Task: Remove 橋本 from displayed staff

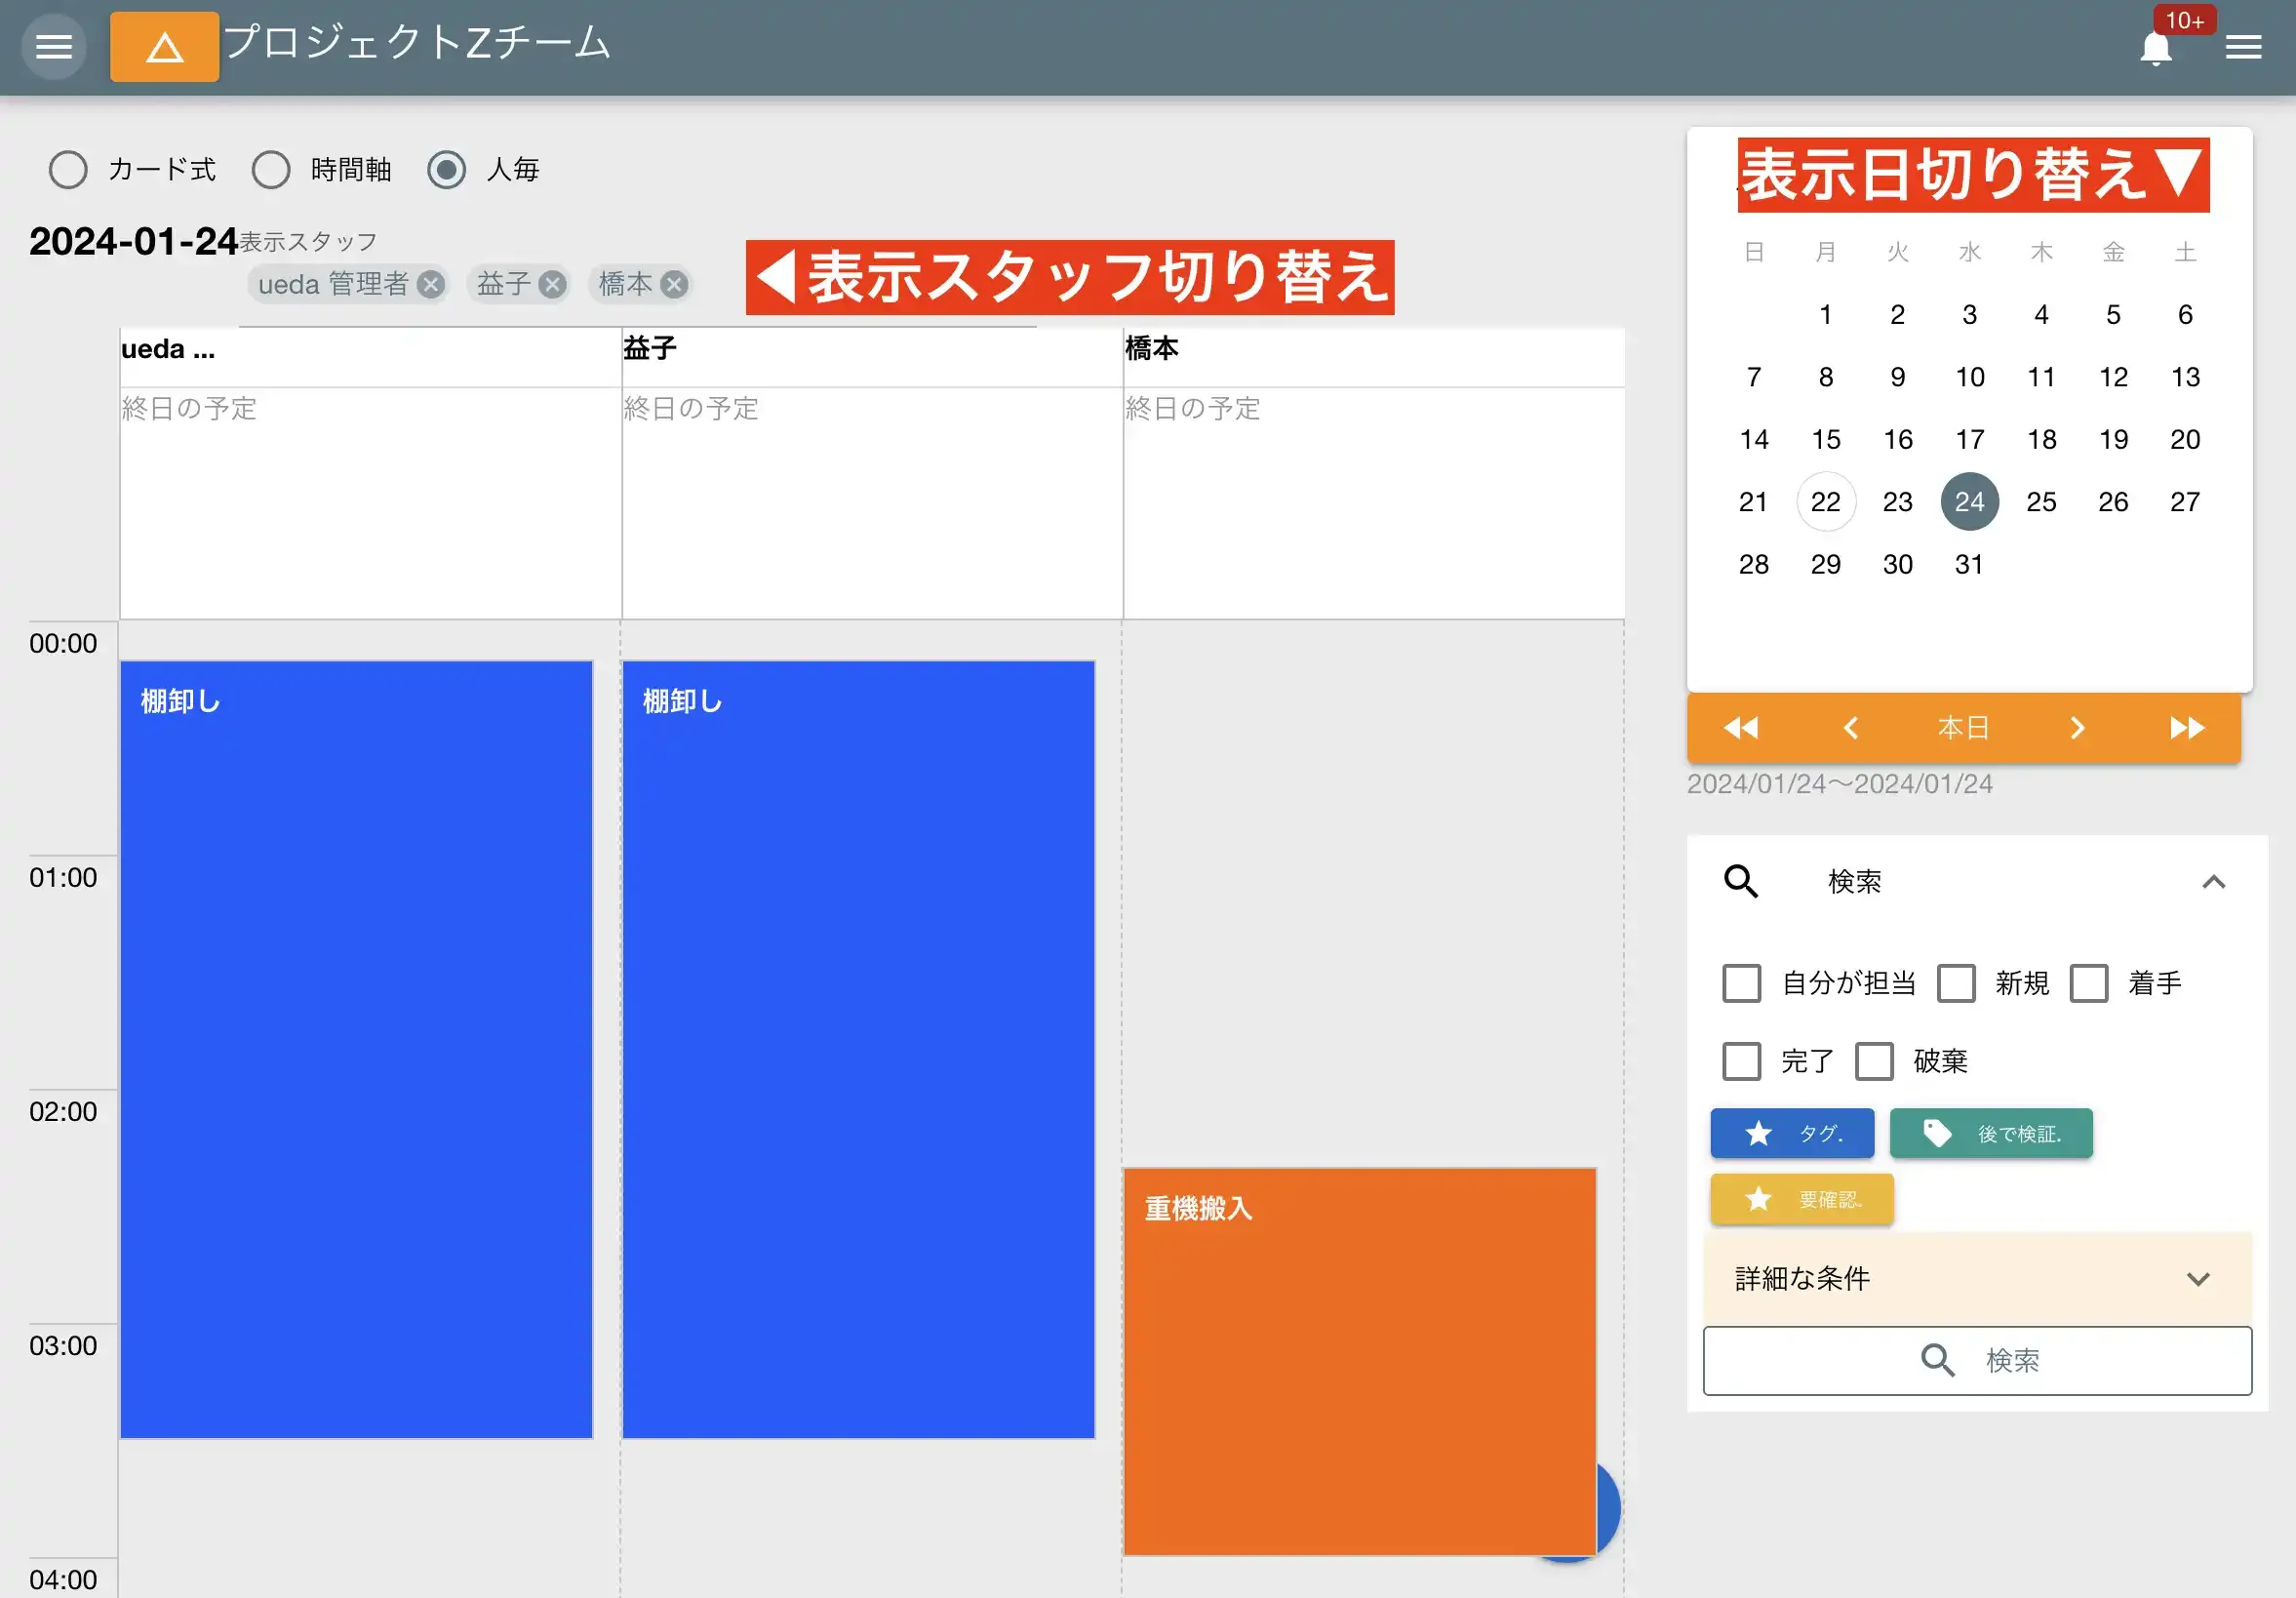Action: (x=676, y=284)
